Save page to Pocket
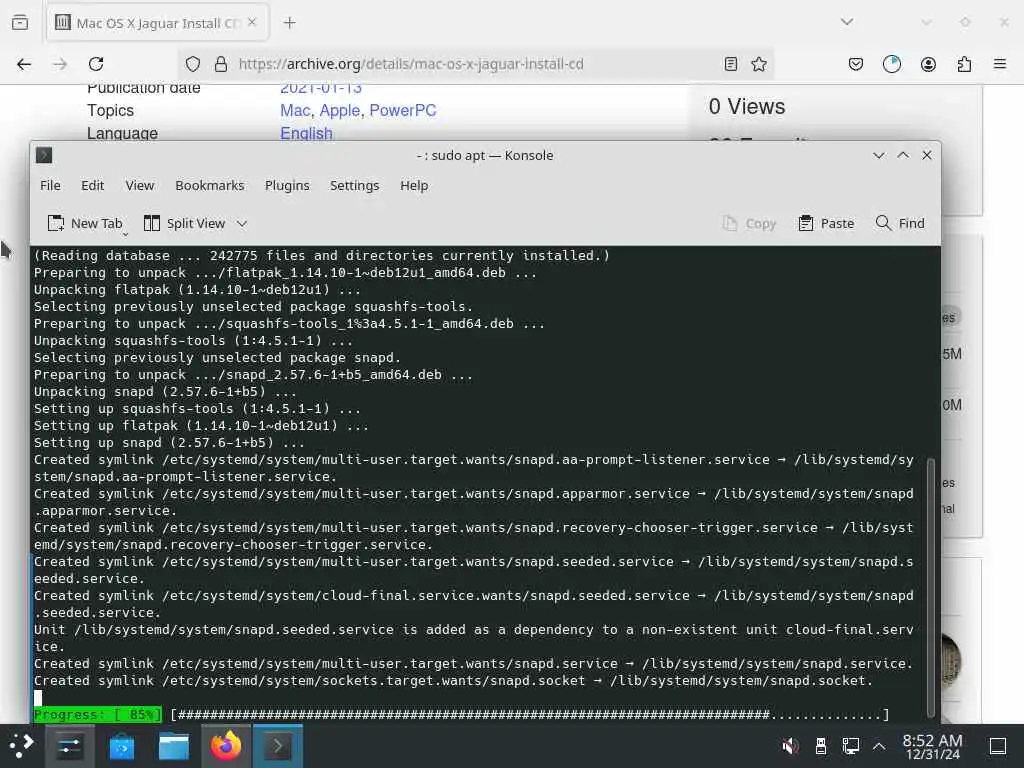Image resolution: width=1024 pixels, height=768 pixels. [x=856, y=64]
